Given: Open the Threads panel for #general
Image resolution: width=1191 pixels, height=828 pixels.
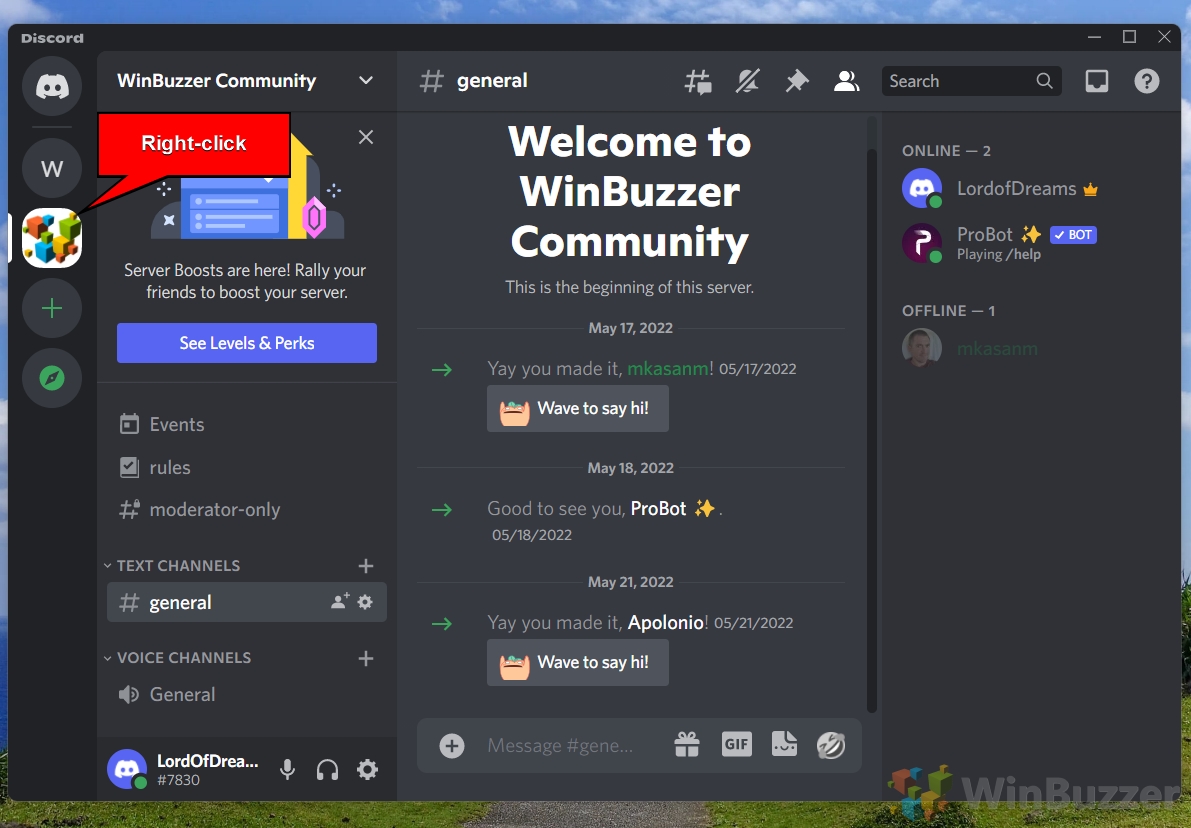Looking at the screenshot, I should (698, 81).
